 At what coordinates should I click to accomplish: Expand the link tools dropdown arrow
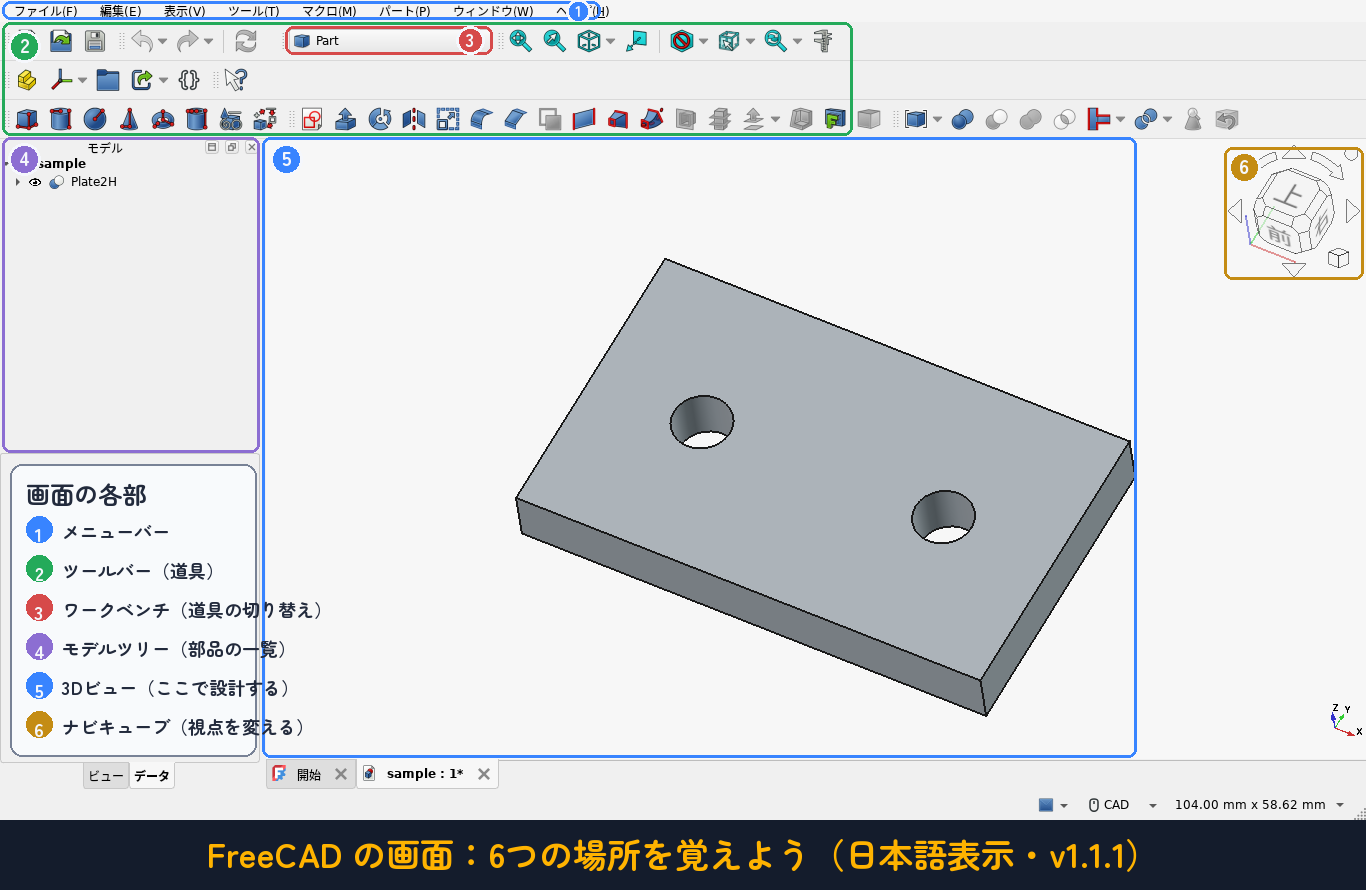[163, 79]
